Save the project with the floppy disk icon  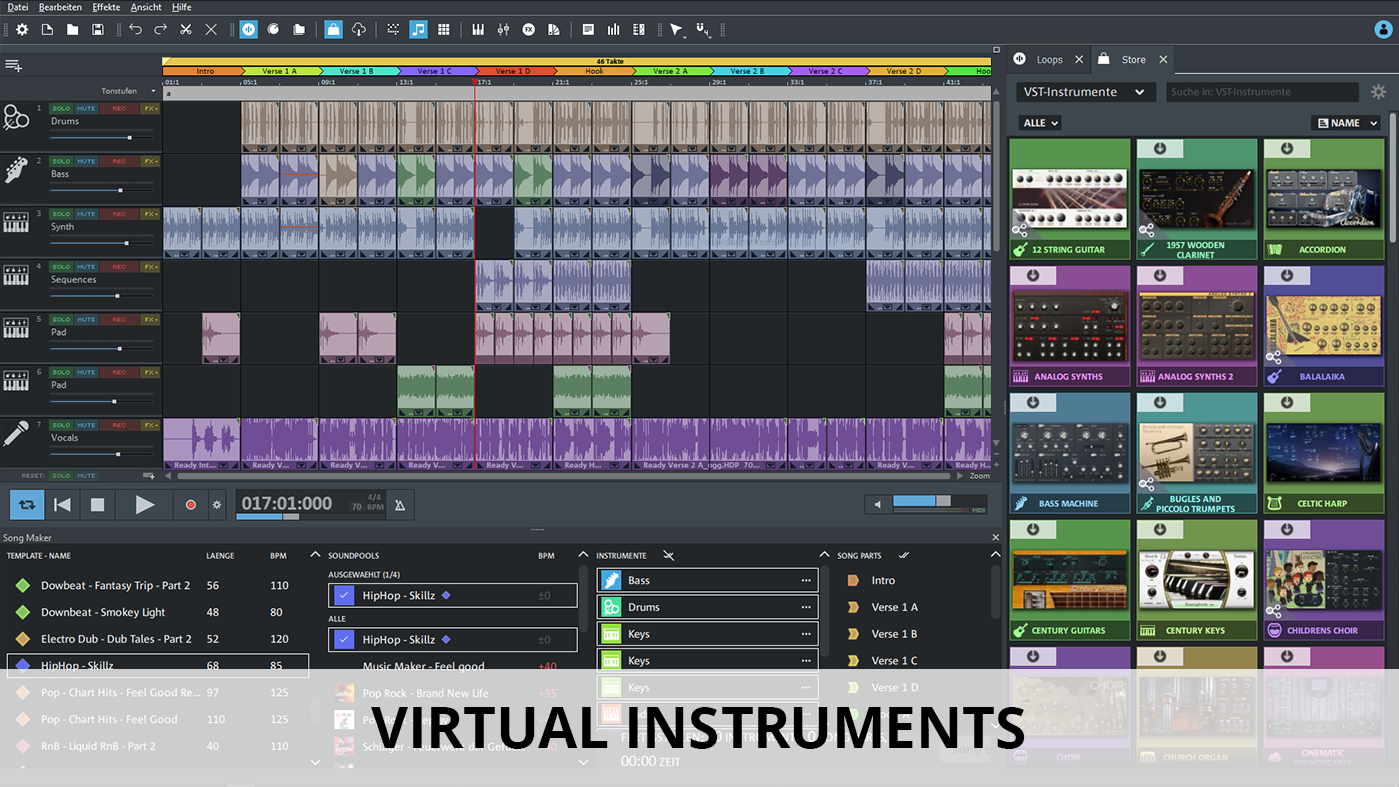tap(97, 30)
